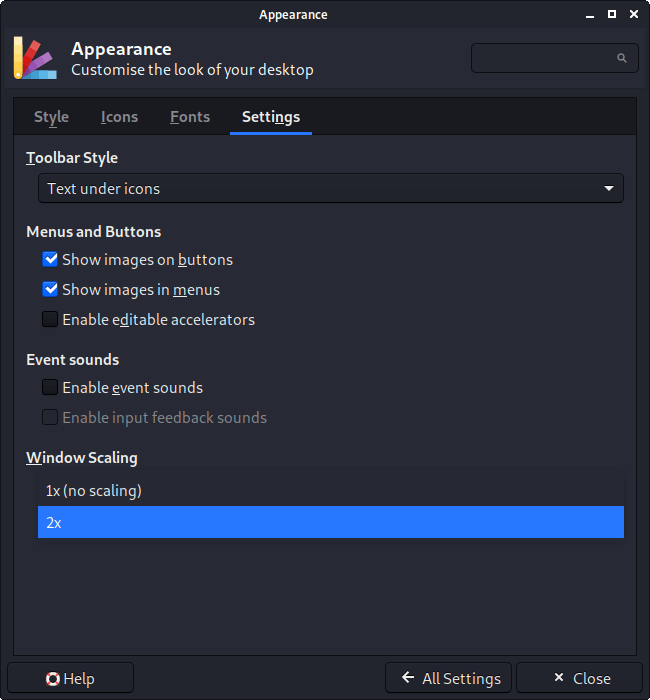Enable editable accelerators checkbox
650x700 pixels.
(51, 320)
